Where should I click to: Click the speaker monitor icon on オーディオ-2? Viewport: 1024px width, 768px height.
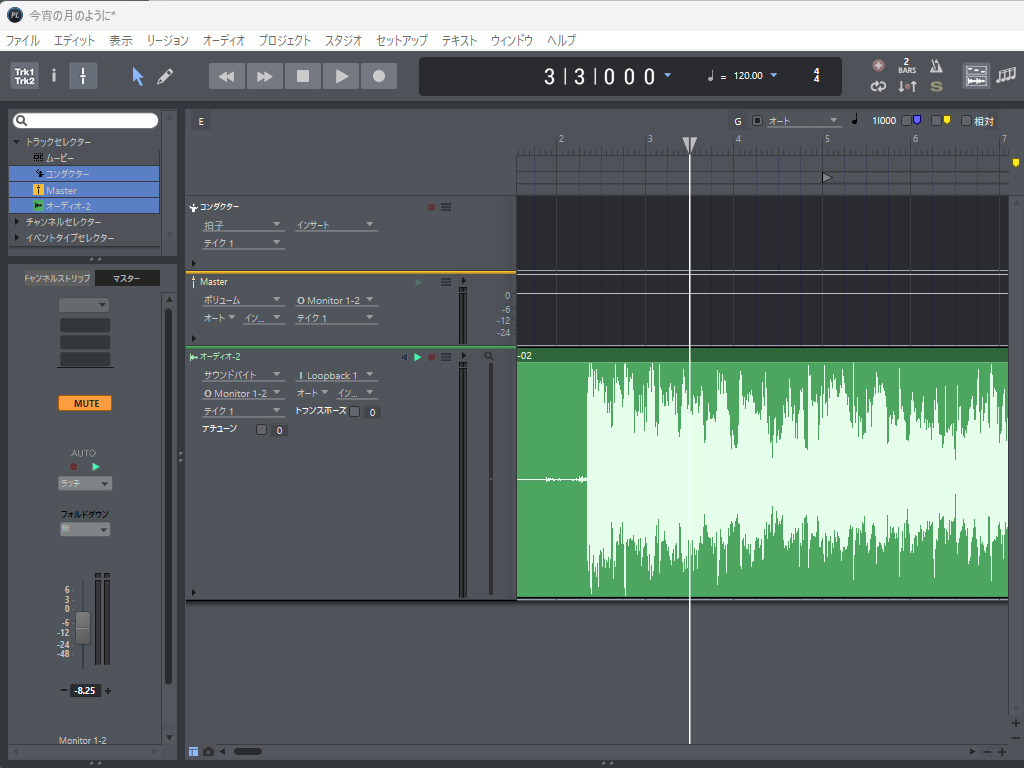point(404,357)
